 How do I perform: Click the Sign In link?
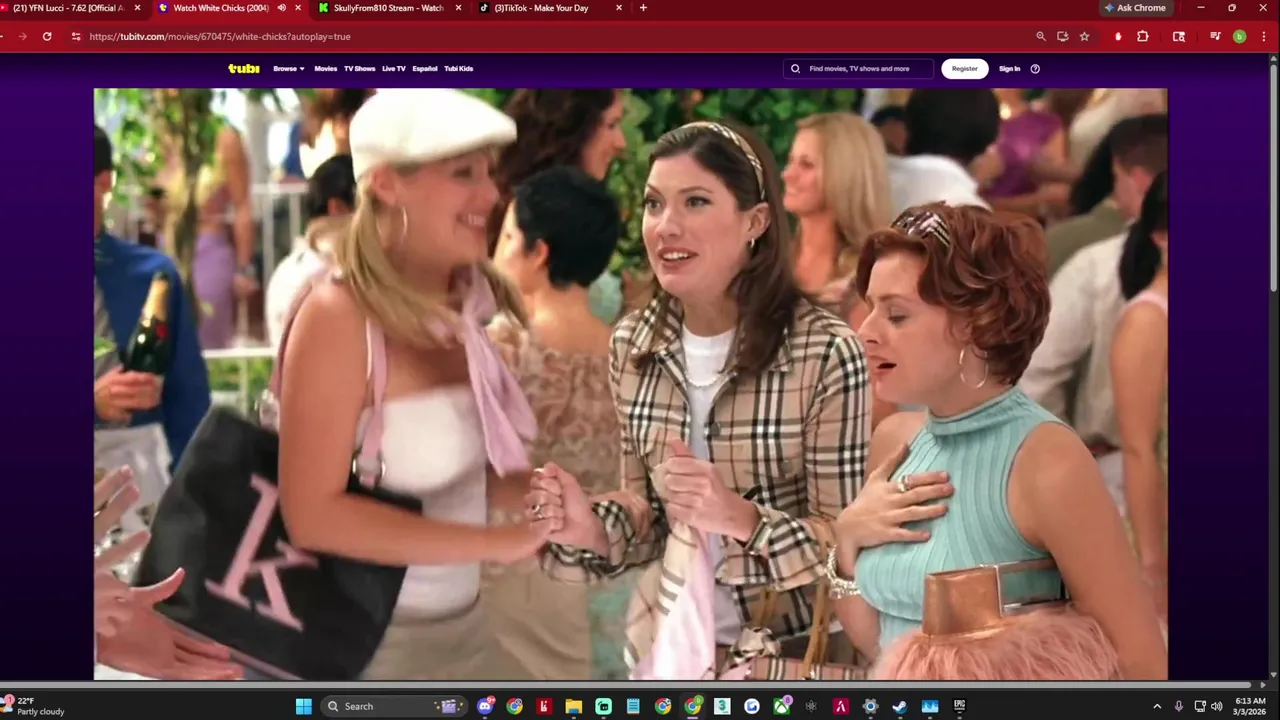(x=1010, y=69)
